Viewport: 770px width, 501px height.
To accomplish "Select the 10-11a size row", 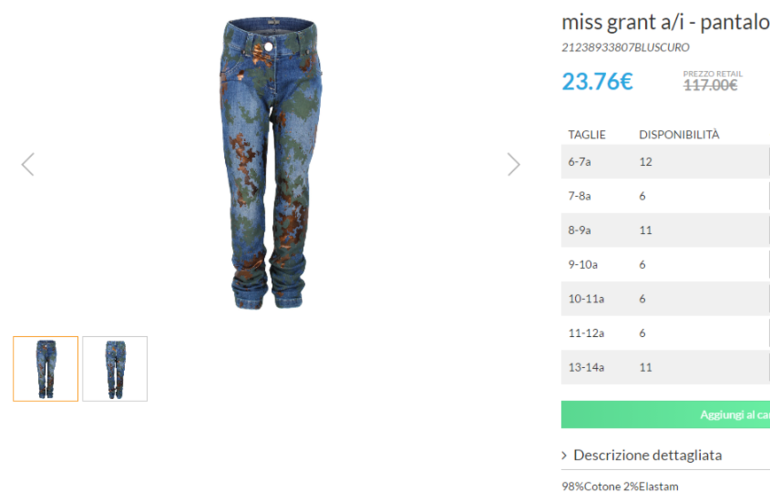I will coord(665,299).
